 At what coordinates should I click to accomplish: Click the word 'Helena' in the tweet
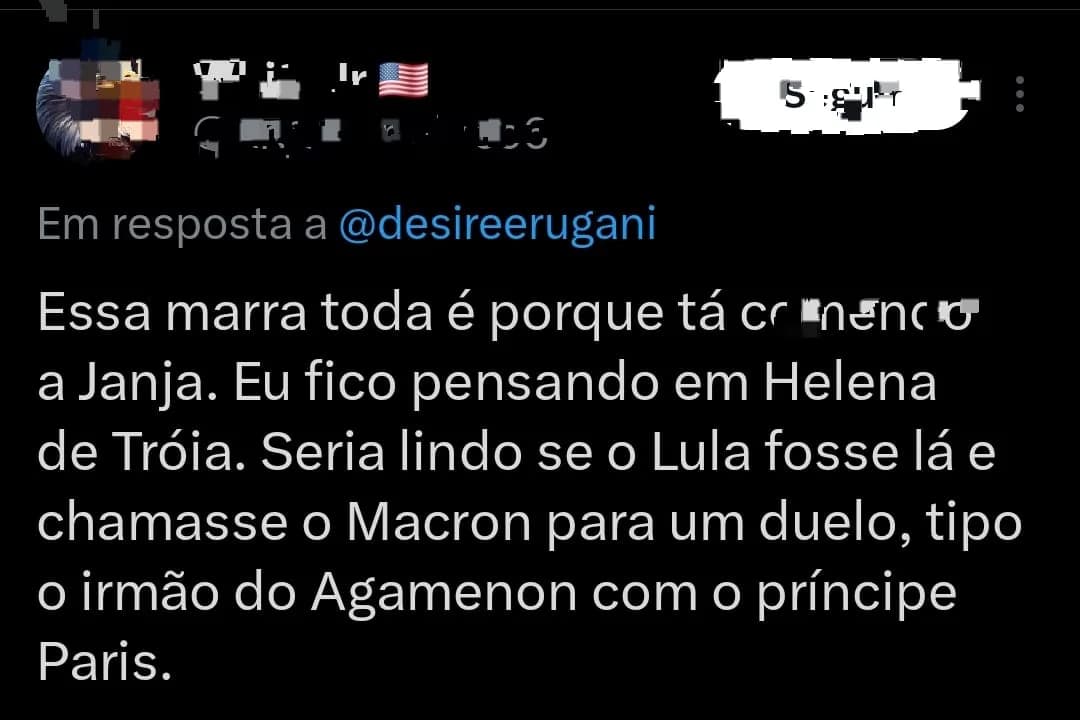pos(851,383)
